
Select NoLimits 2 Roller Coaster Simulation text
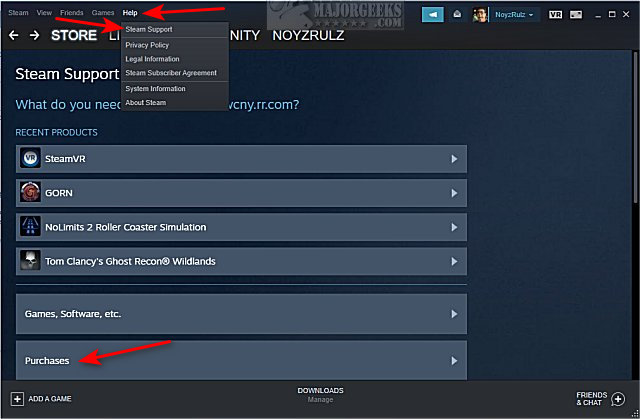(126, 227)
